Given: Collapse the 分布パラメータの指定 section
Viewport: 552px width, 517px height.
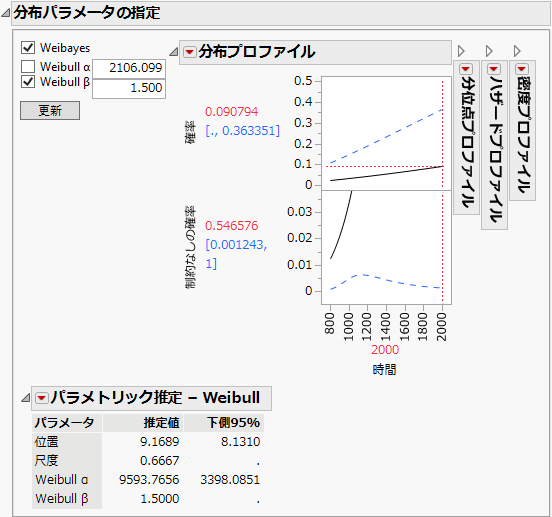Looking at the screenshot, I should (5, 13).
